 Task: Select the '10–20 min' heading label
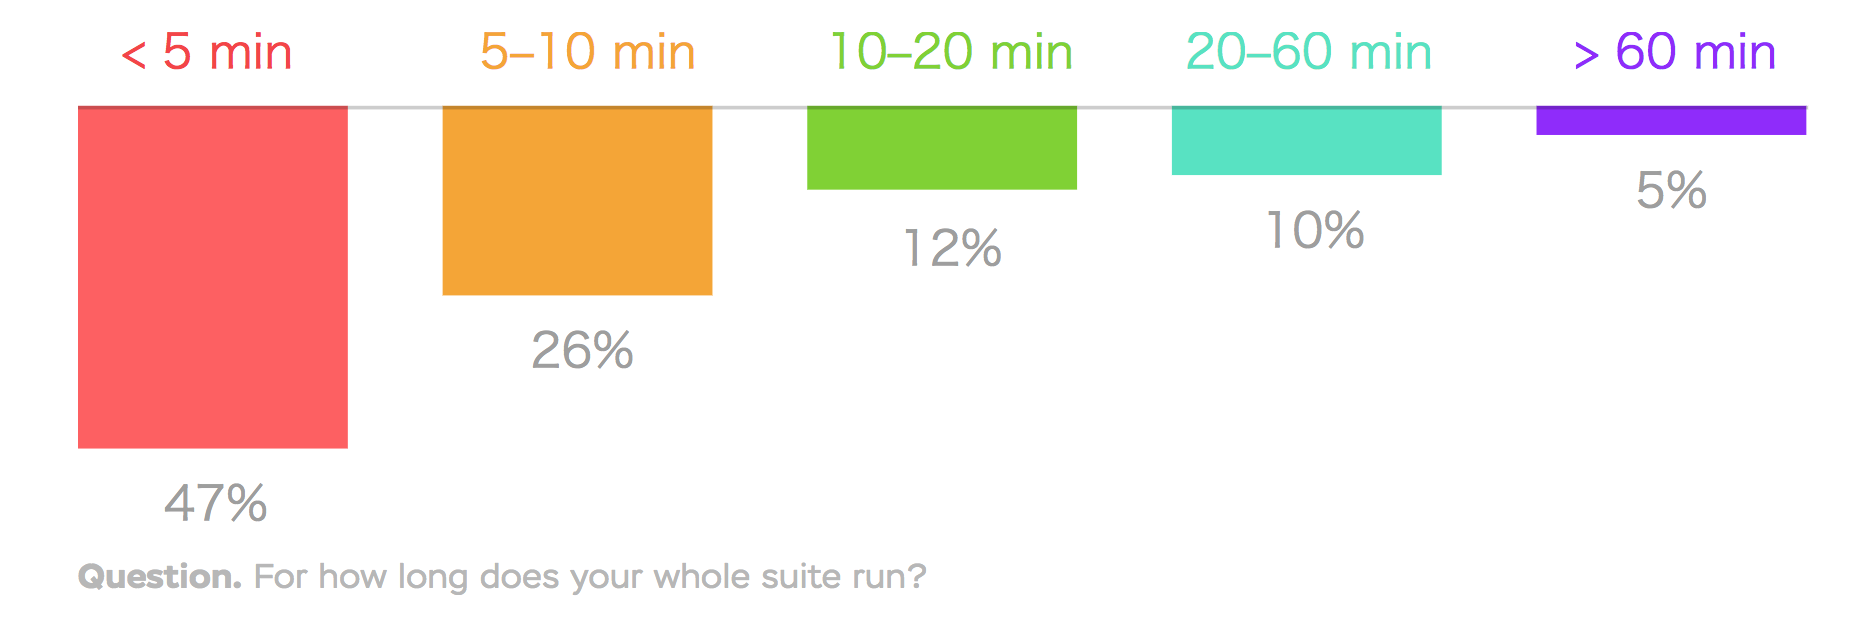click(x=951, y=52)
